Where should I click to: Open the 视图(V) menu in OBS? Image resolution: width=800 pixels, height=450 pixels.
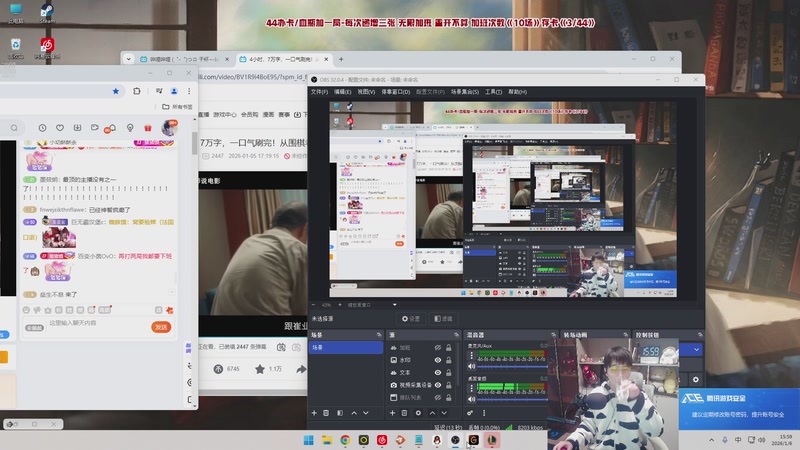tap(366, 92)
